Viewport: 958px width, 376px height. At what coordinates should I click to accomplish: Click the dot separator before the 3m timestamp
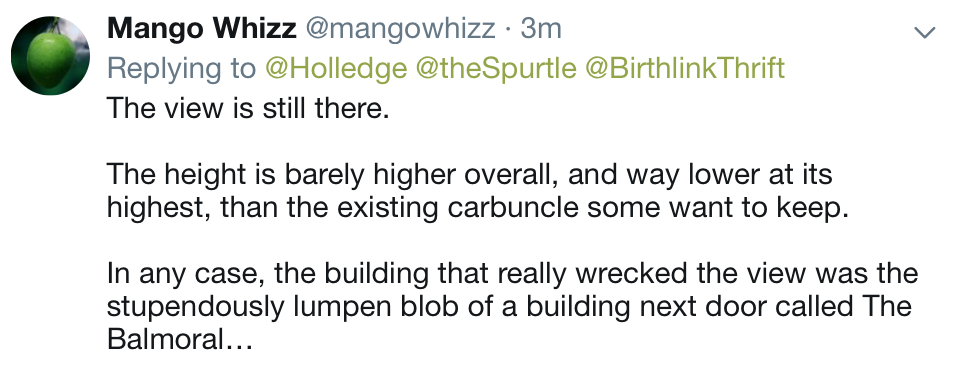508,29
